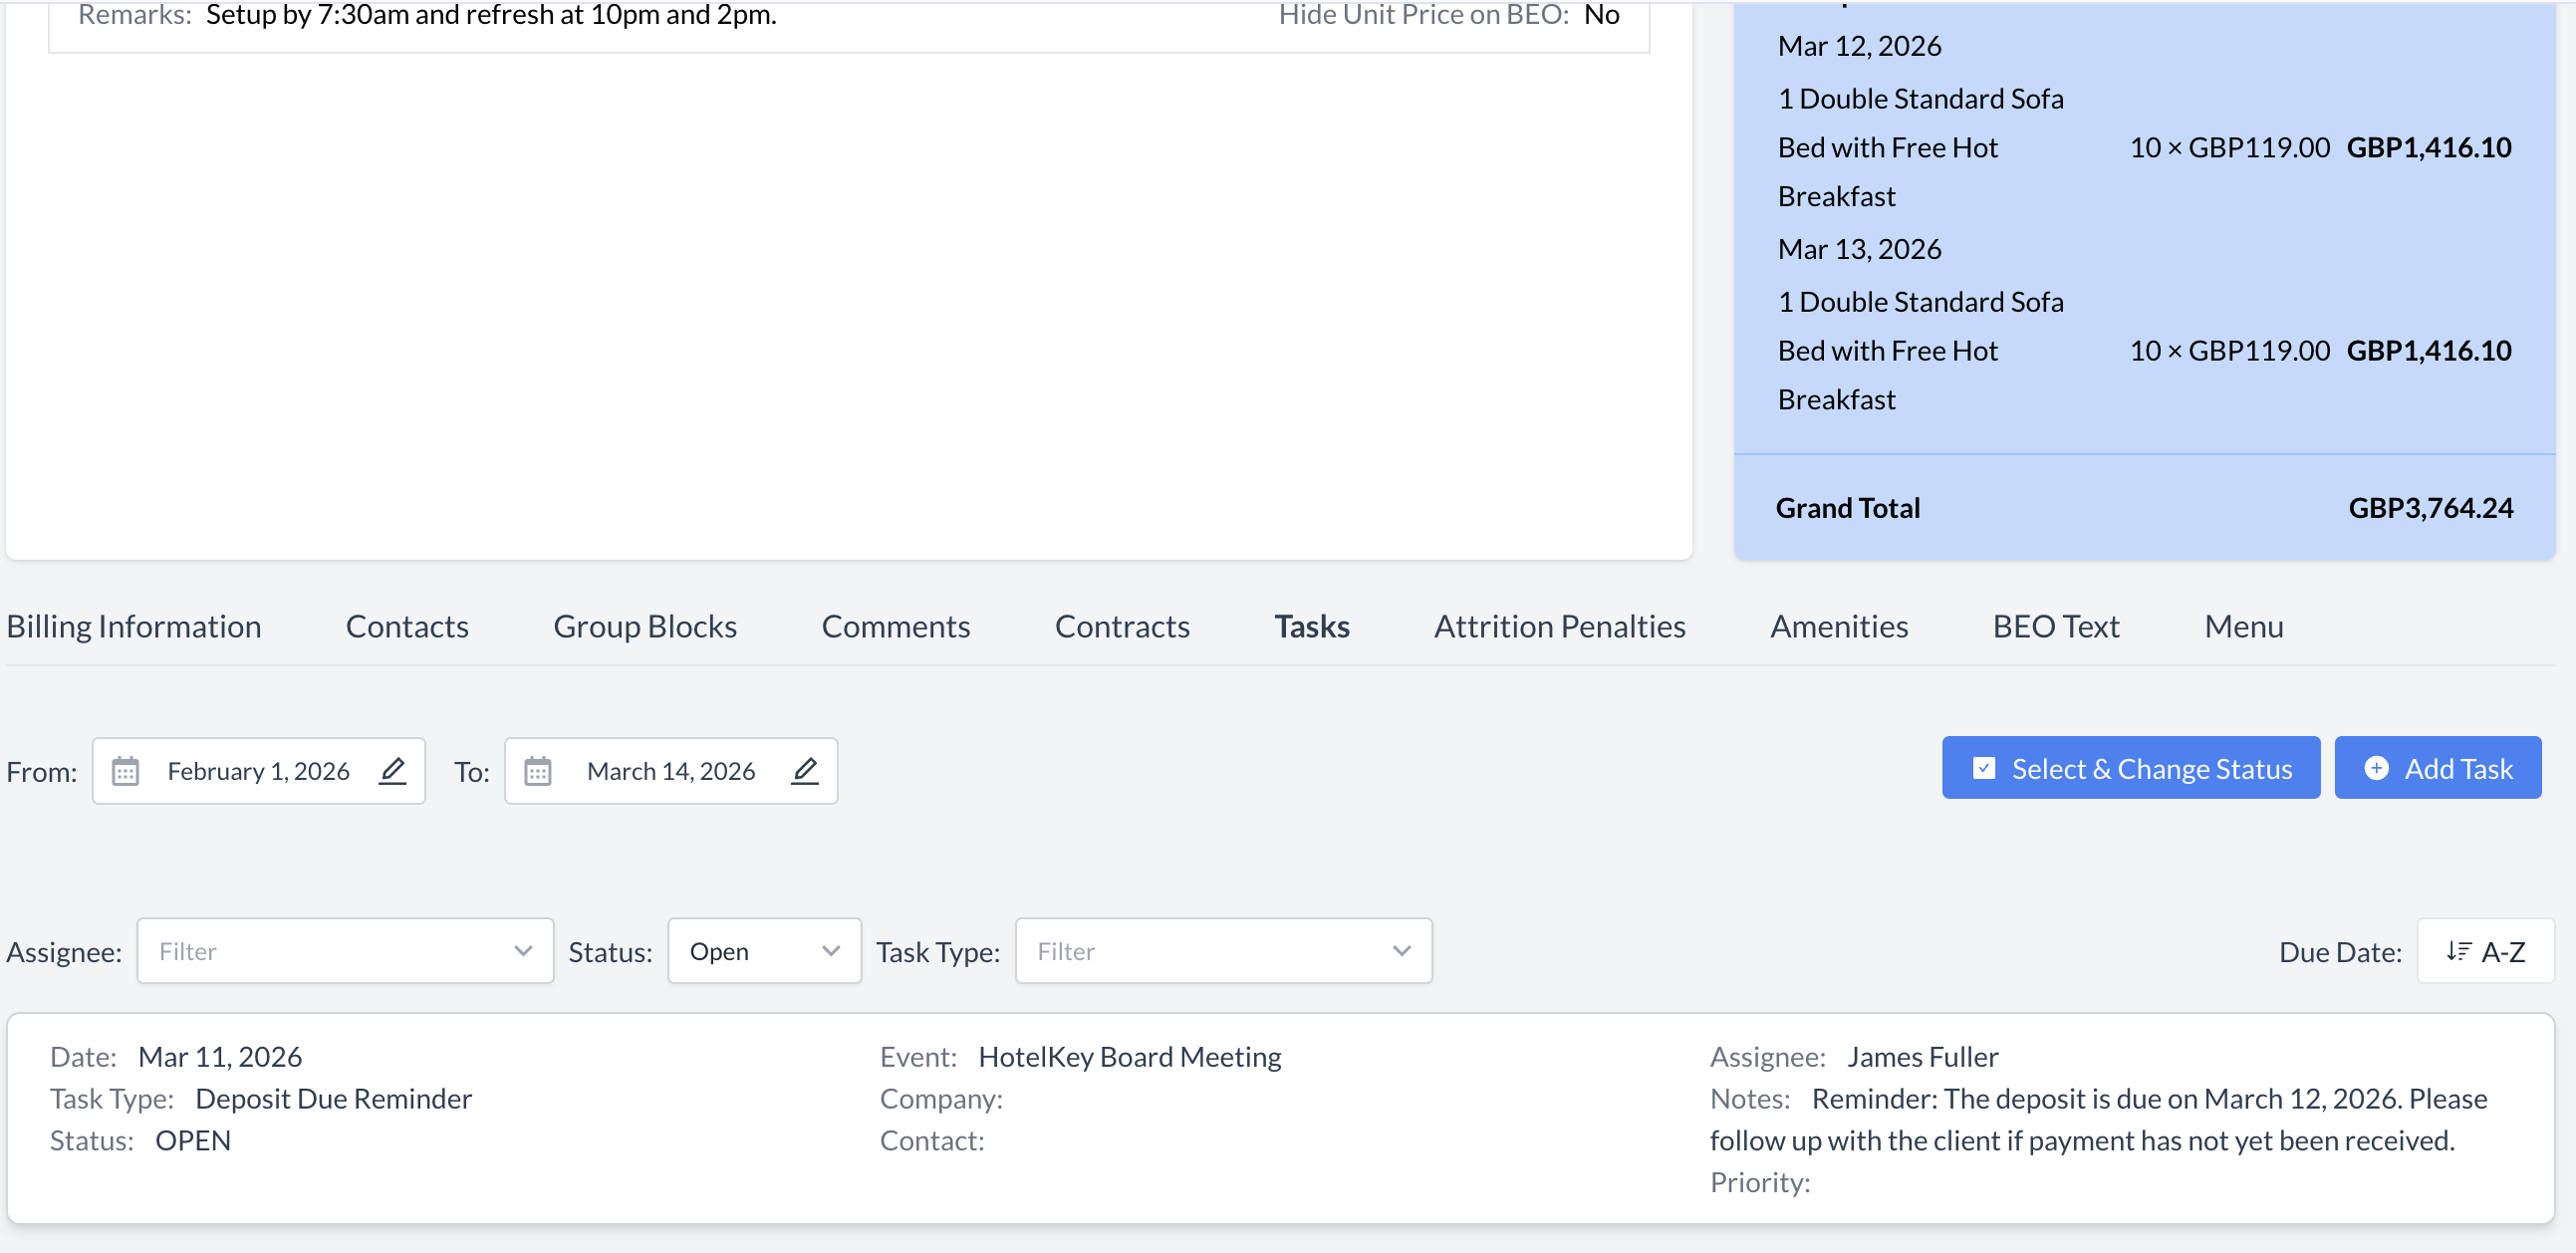Click the To date calendar icon
The image size is (2576, 1253).
(538, 771)
